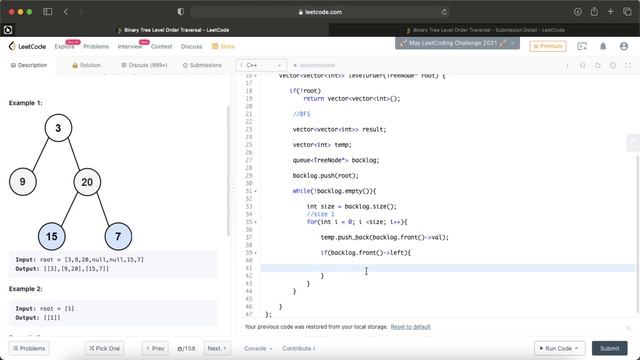The height and width of the screenshot is (360, 640).
Task: Click tree node 15 in the example
Action: pyautogui.click(x=51, y=236)
